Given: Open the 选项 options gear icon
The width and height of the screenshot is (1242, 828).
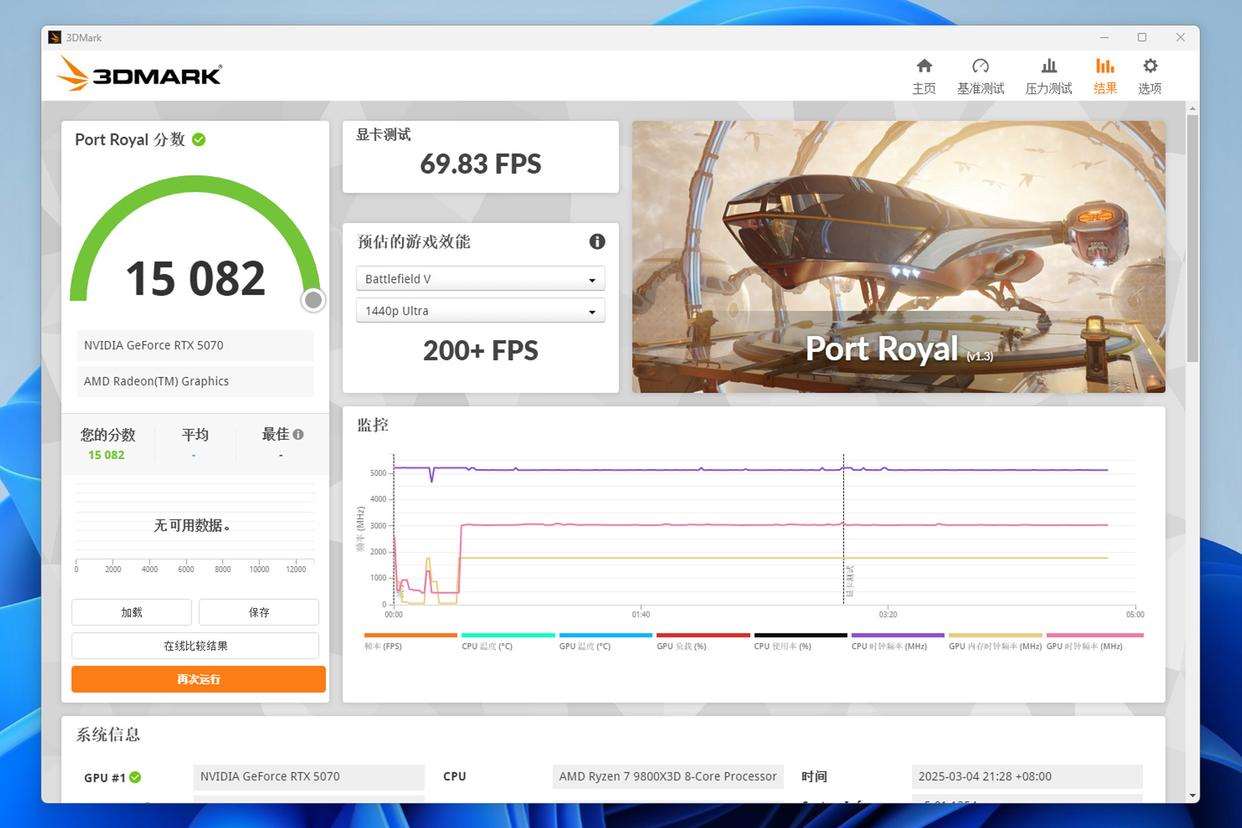Looking at the screenshot, I should (1150, 66).
